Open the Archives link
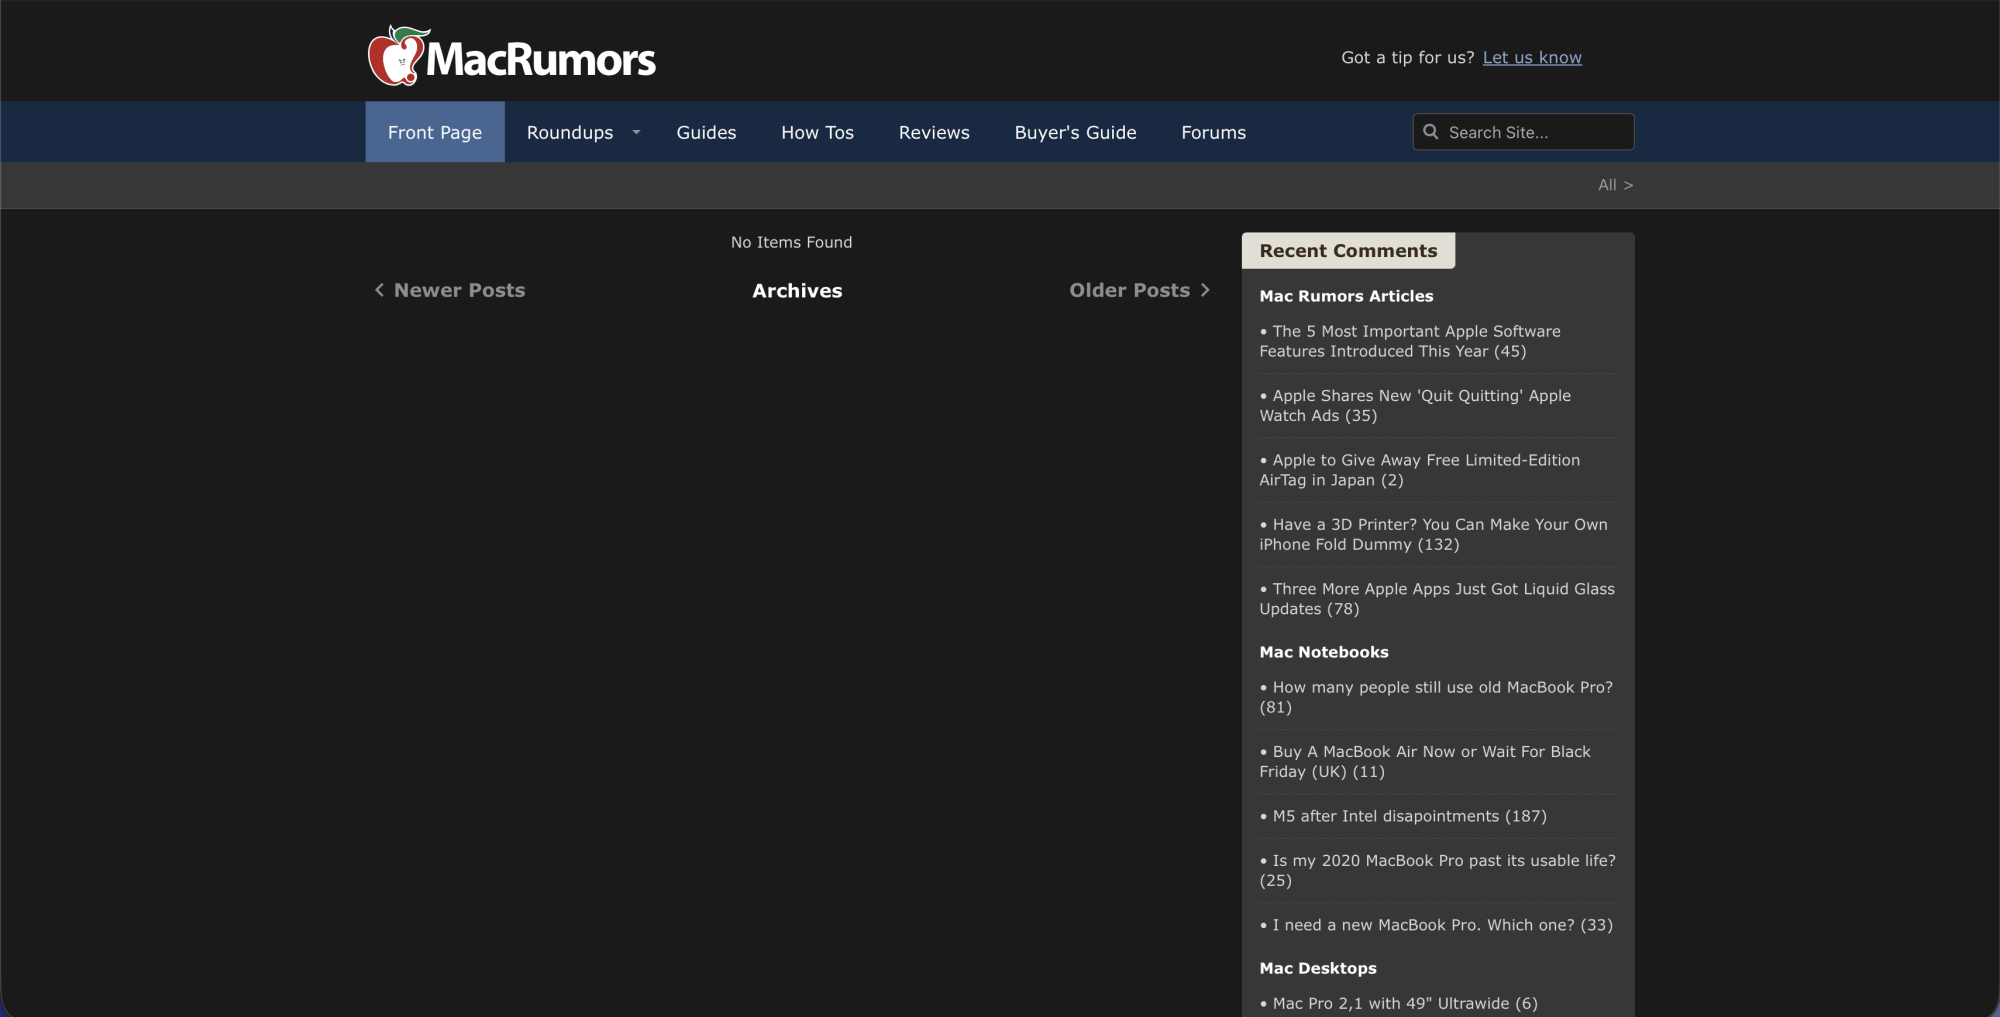 pyautogui.click(x=797, y=291)
